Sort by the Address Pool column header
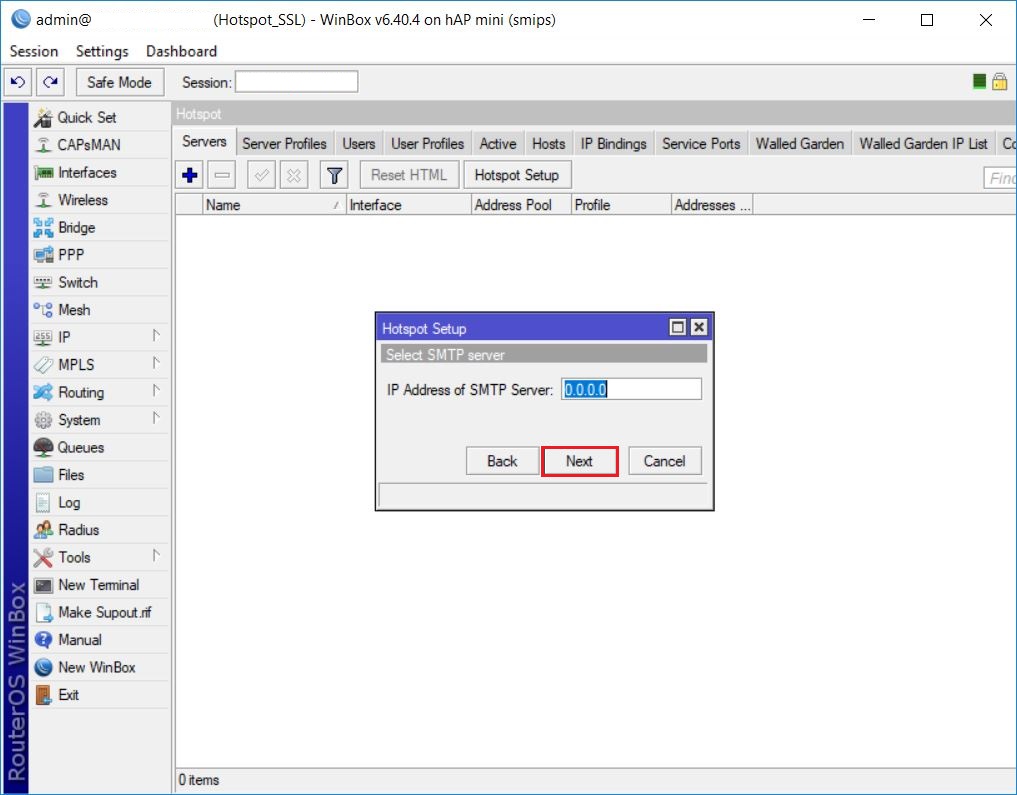1017x795 pixels. pos(521,205)
